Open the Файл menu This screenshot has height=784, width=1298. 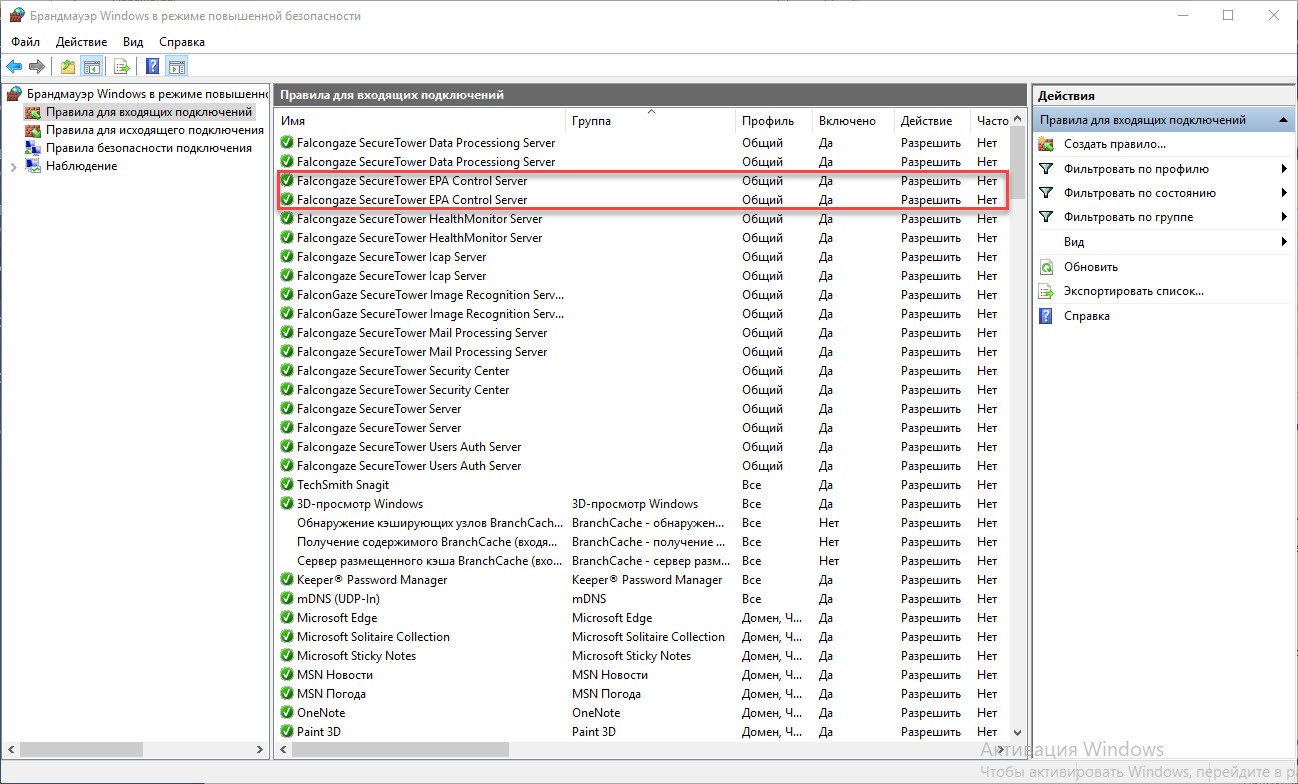26,42
